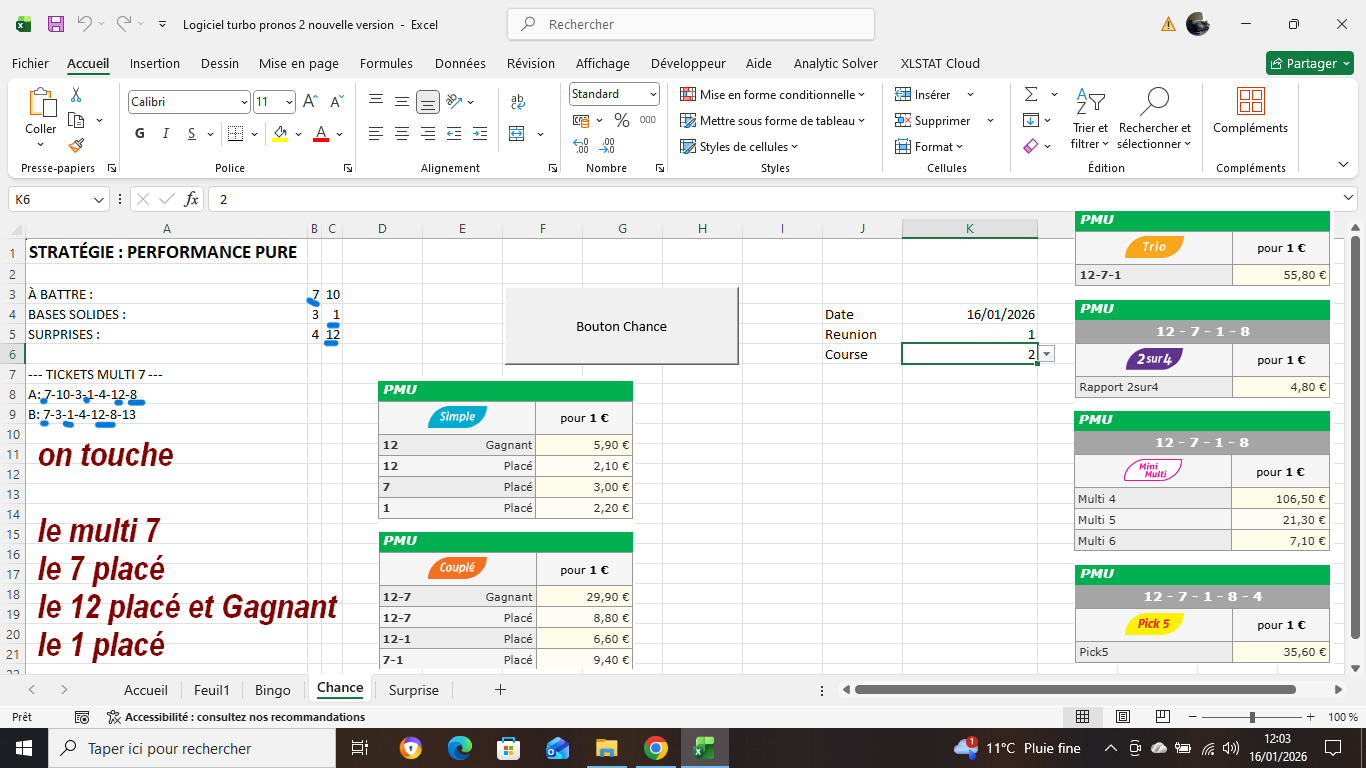Apply the red font color
Screen dimensions: 1366x768
(x=321, y=134)
